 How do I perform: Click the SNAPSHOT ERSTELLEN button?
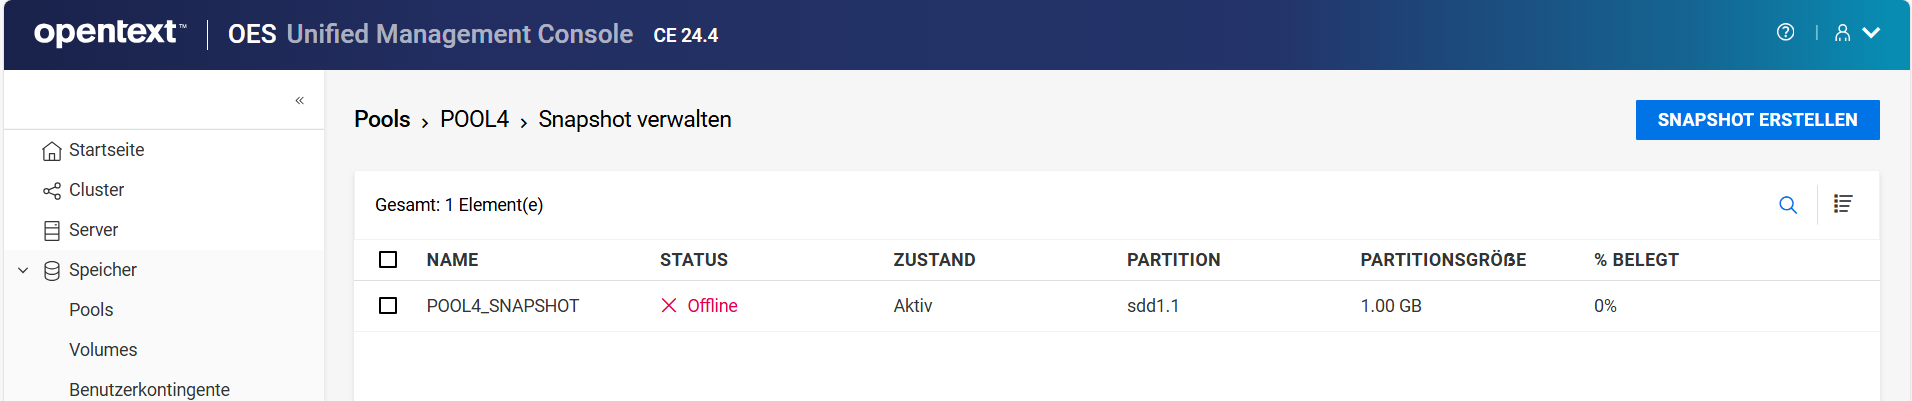(x=1757, y=120)
